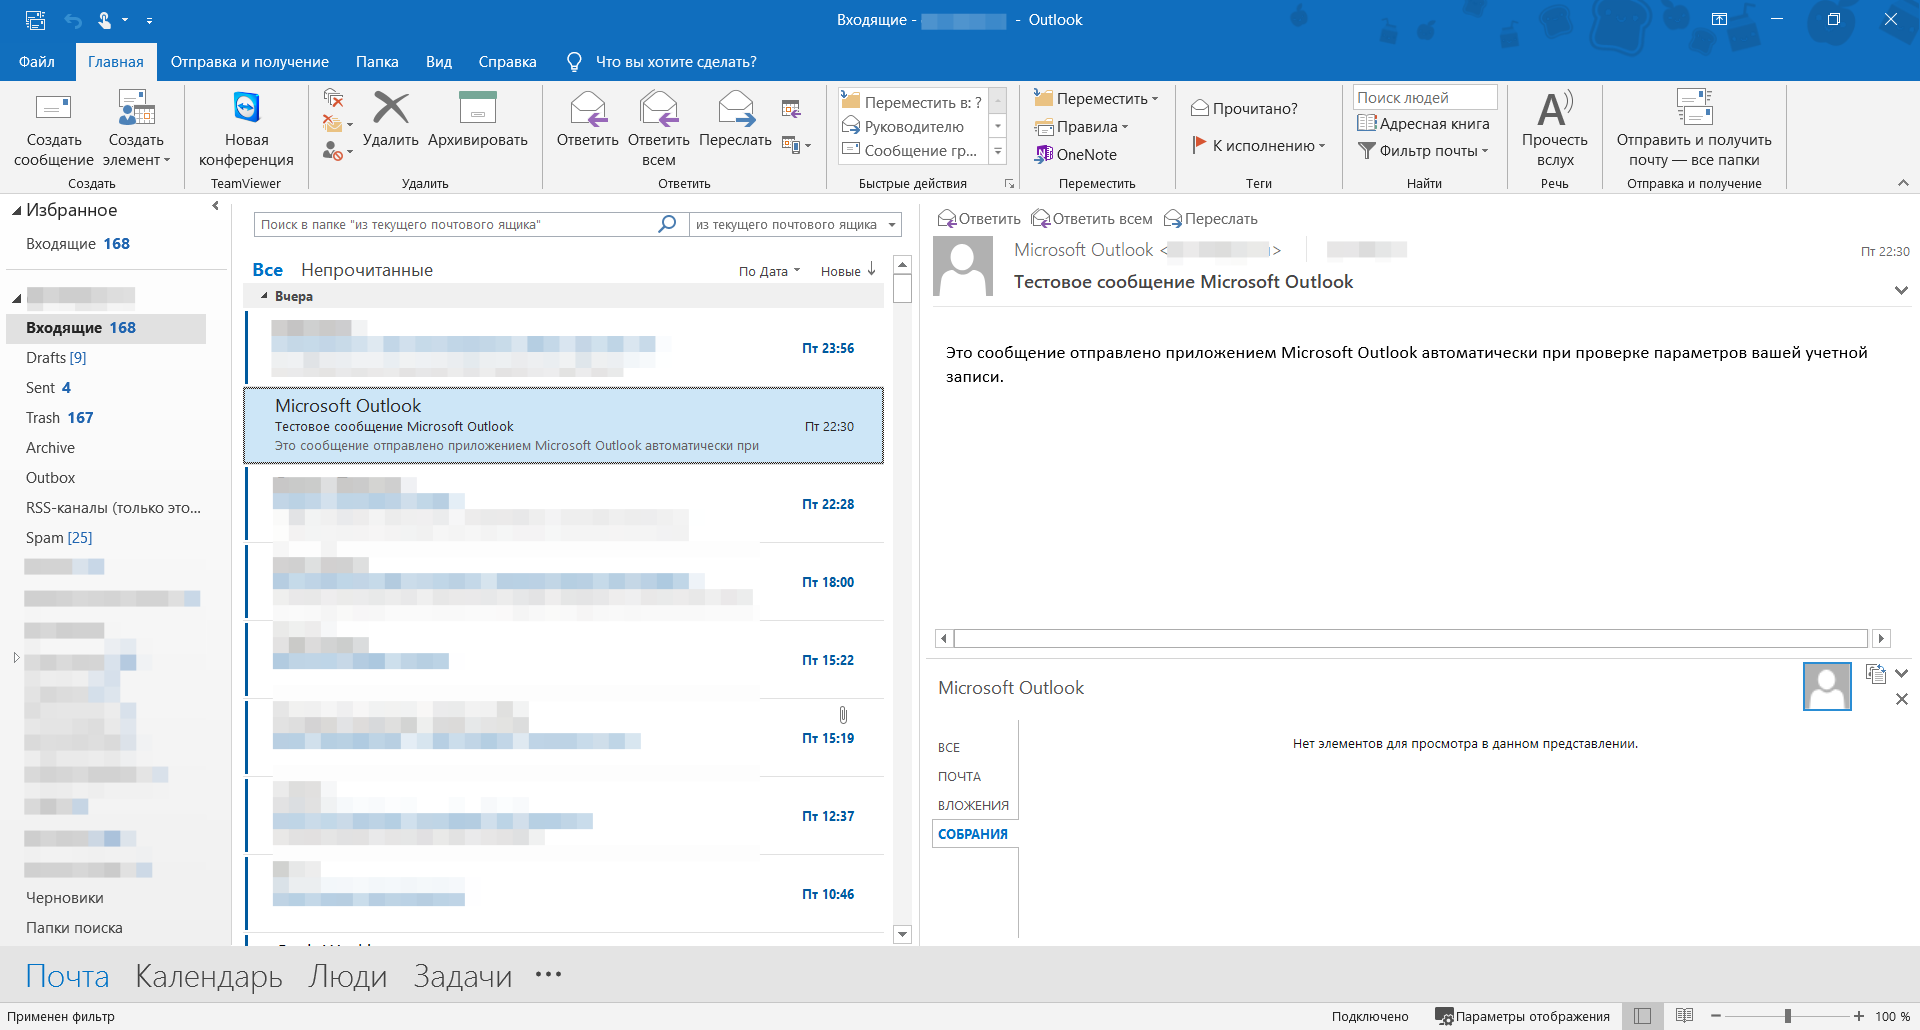Archive the selected message

[477, 119]
